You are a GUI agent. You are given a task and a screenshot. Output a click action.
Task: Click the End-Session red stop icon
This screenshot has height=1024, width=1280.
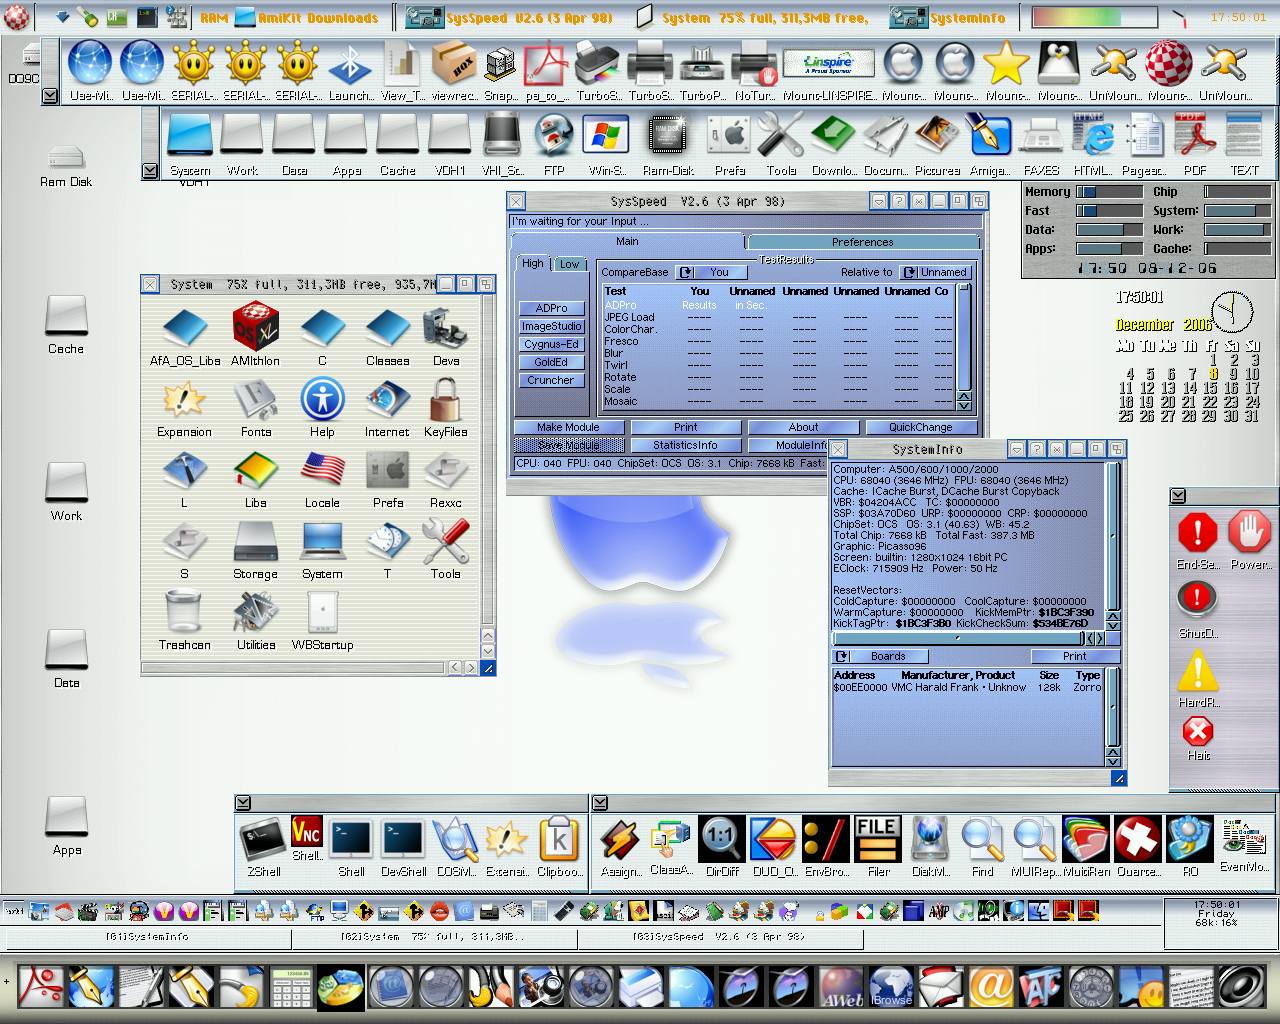point(1197,532)
